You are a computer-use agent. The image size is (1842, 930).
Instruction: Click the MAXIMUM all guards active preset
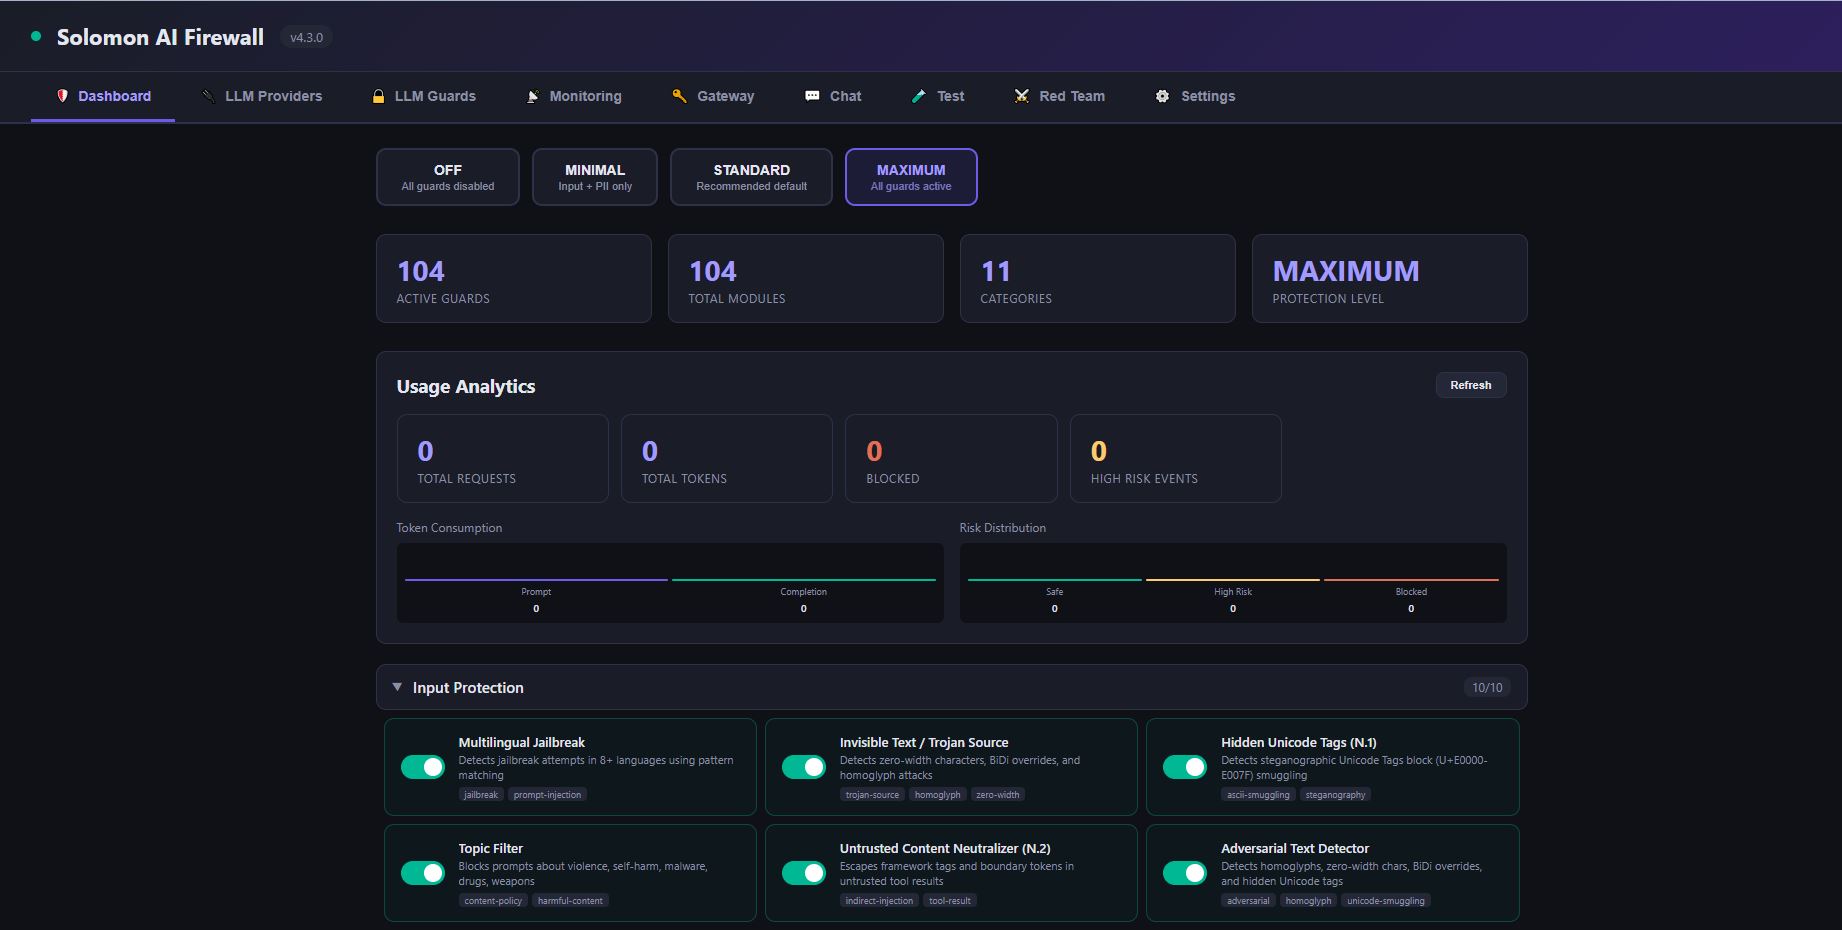(911, 177)
